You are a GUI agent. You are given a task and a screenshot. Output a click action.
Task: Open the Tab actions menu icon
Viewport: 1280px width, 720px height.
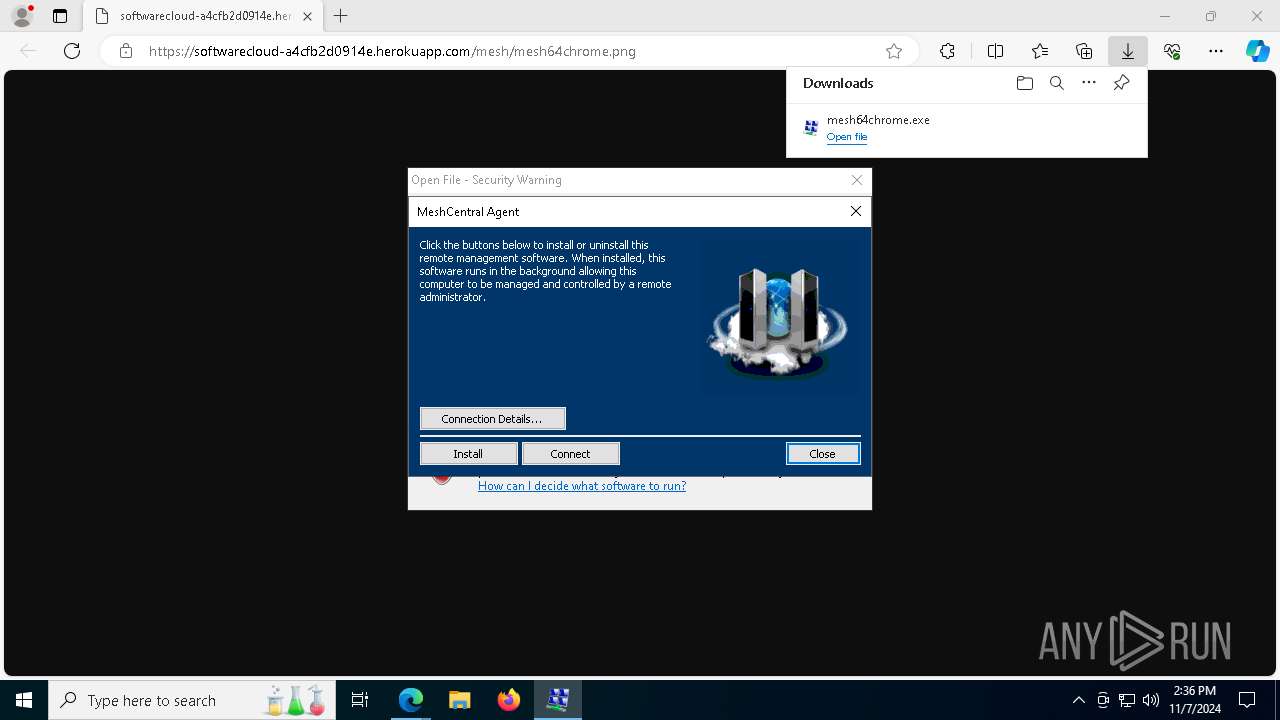click(x=60, y=16)
